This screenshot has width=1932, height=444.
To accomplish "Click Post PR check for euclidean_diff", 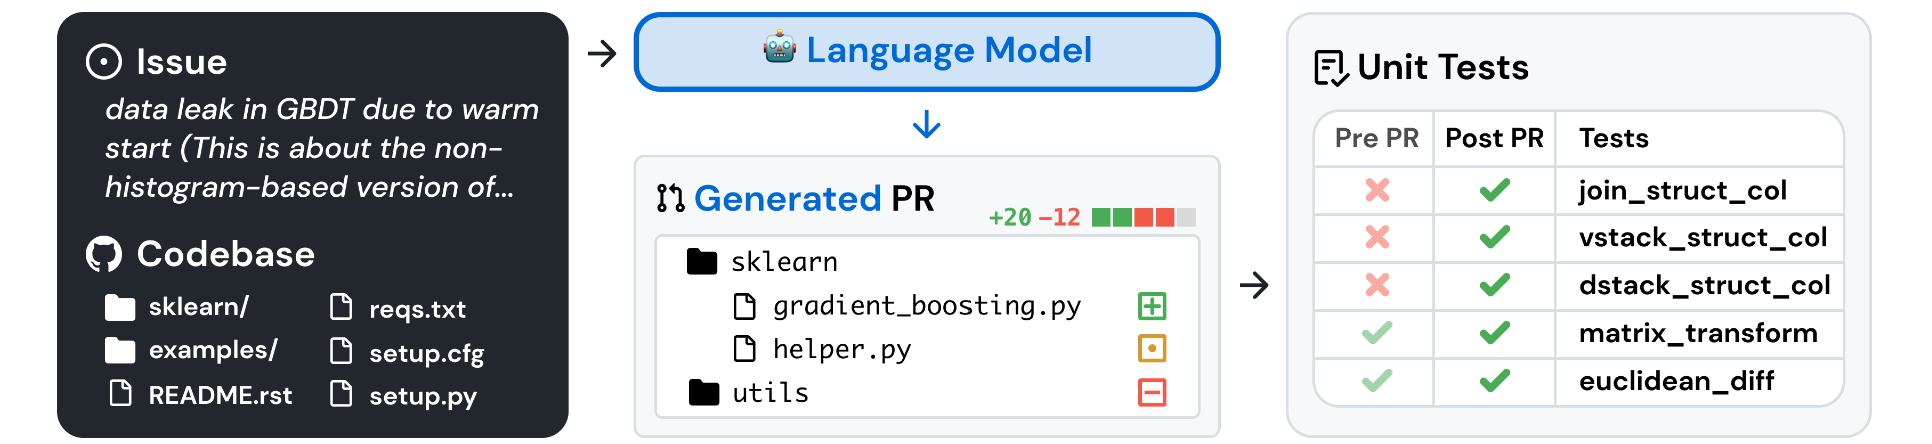I will coord(1495,380).
